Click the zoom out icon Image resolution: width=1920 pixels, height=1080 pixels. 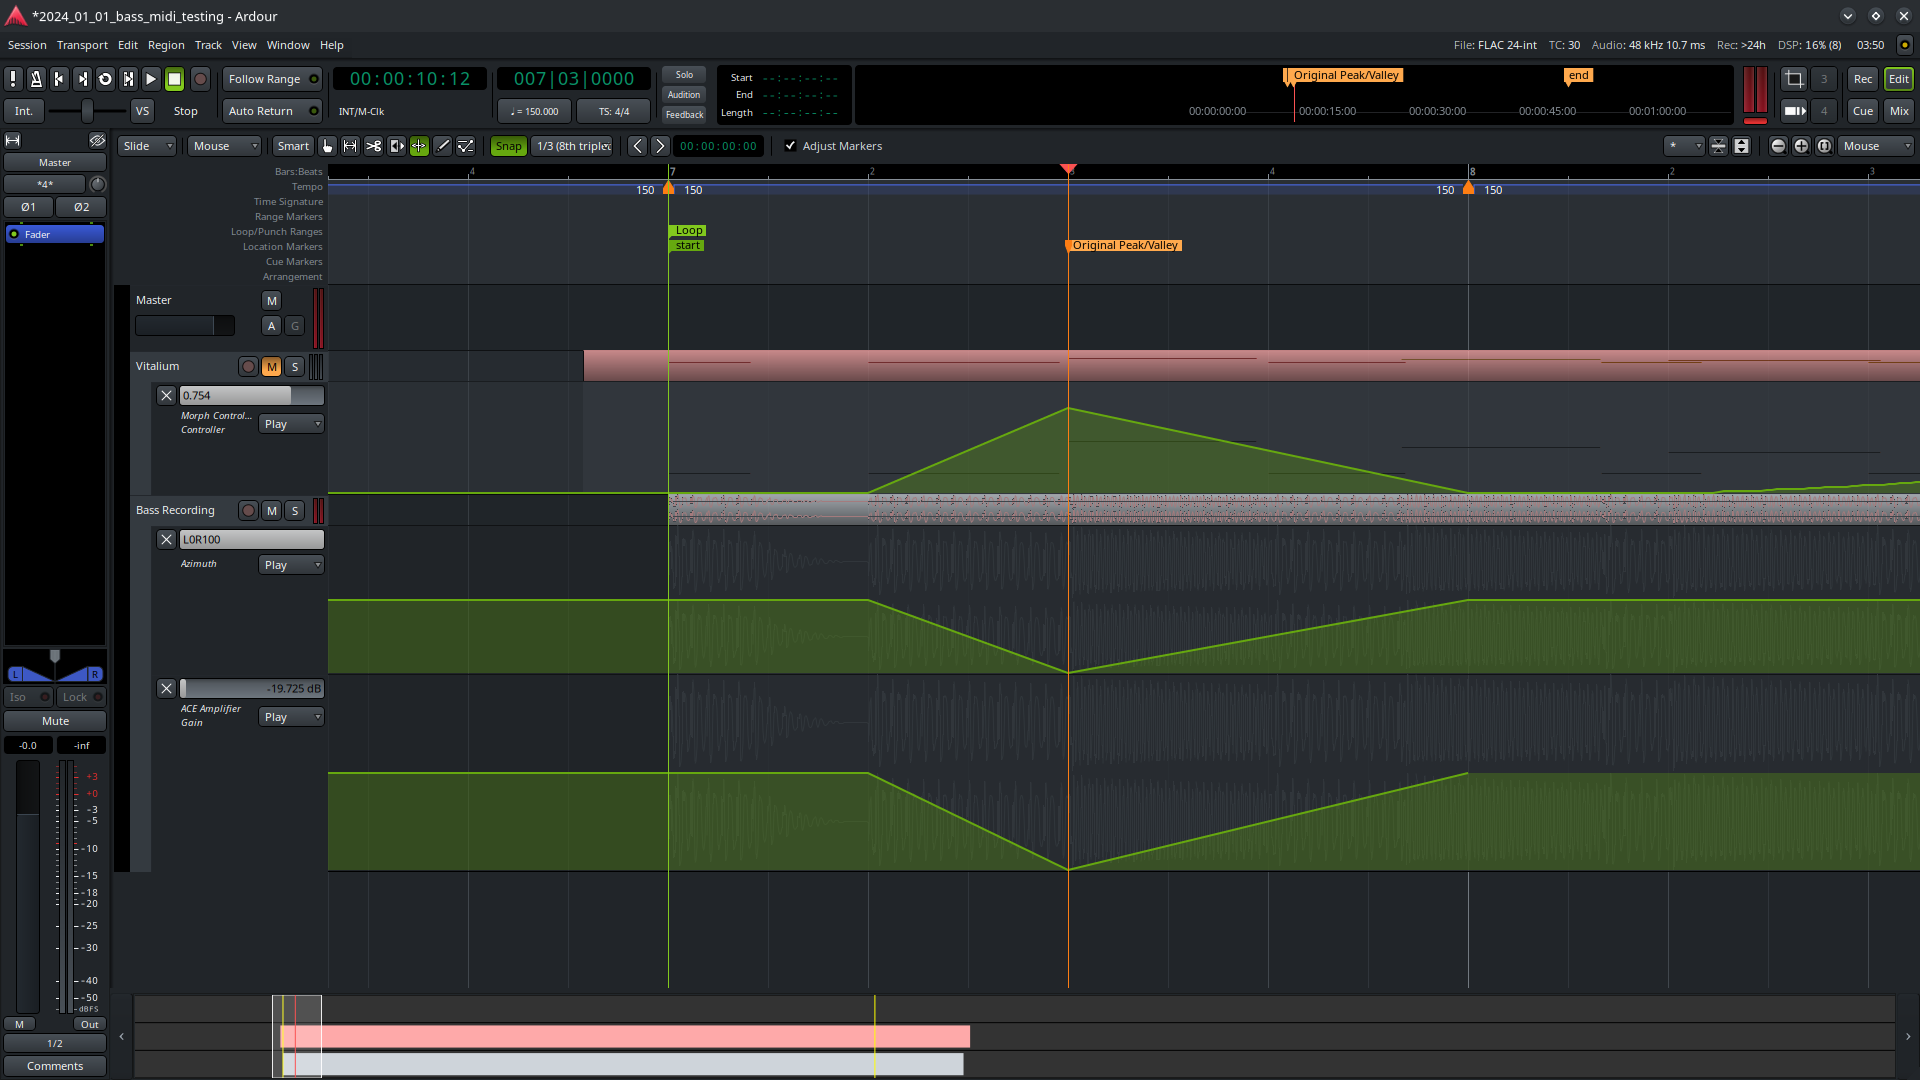(1778, 146)
